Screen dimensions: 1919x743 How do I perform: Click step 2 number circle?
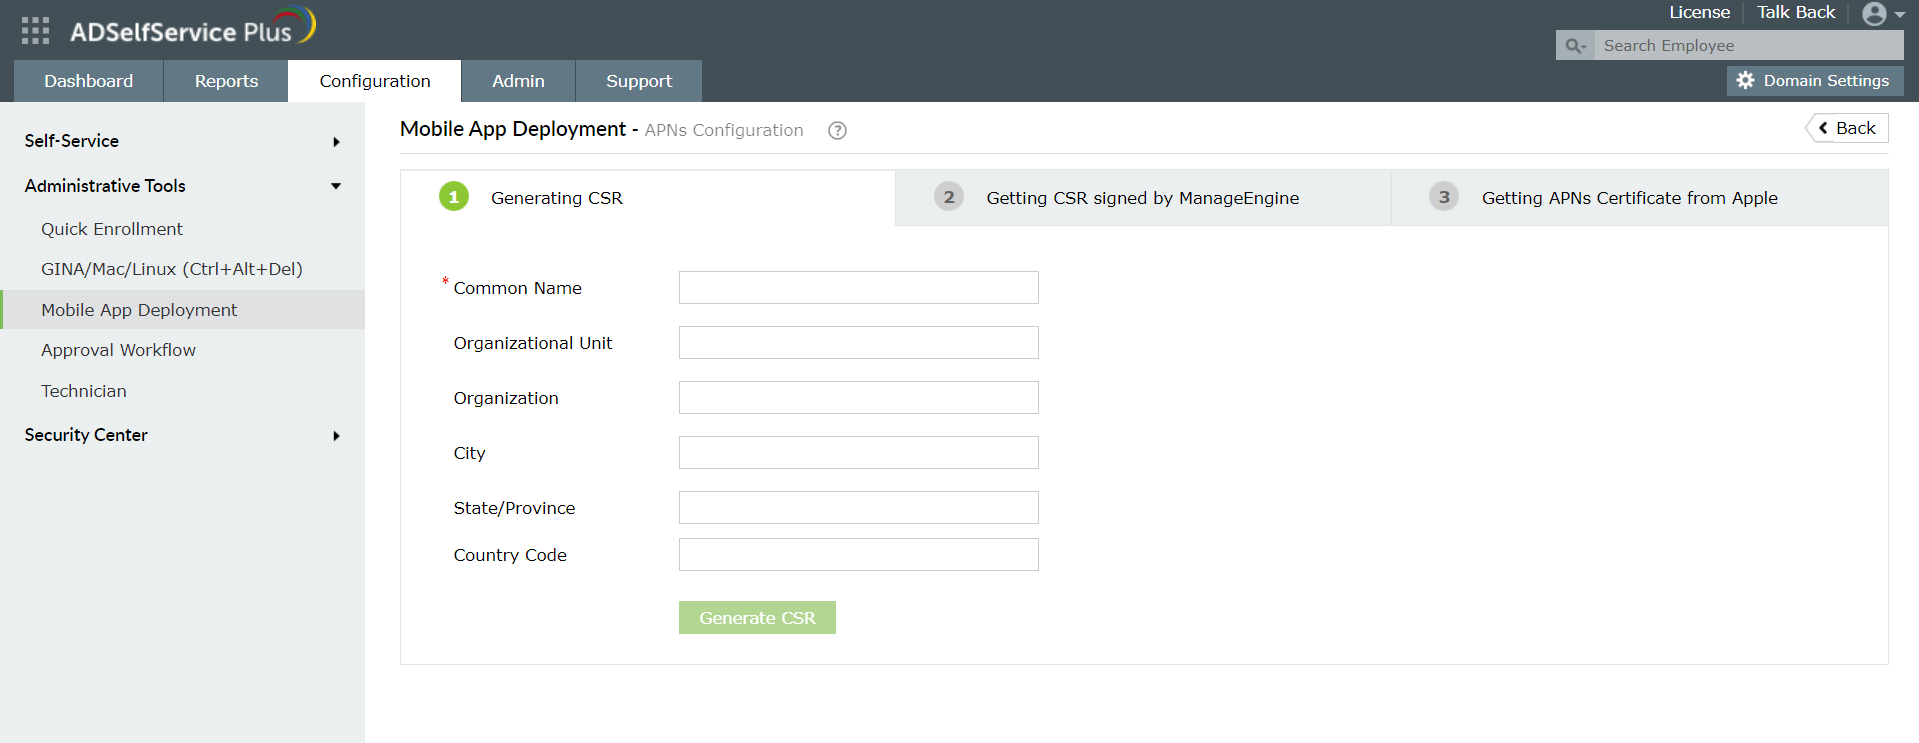coord(948,197)
